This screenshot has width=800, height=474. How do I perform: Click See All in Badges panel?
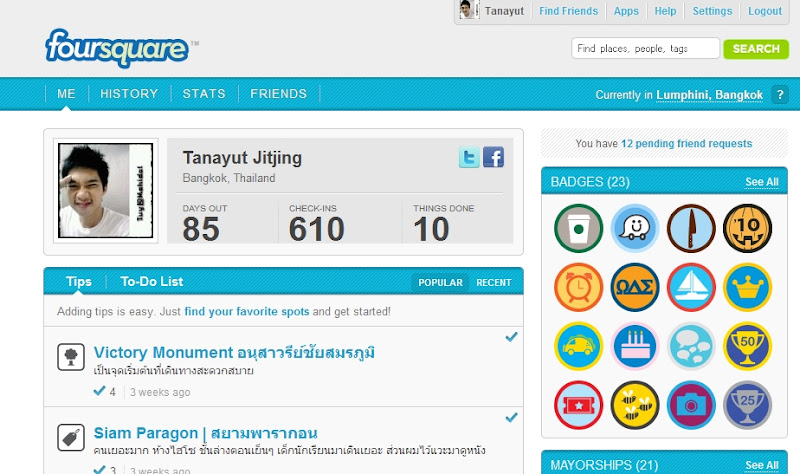point(761,182)
